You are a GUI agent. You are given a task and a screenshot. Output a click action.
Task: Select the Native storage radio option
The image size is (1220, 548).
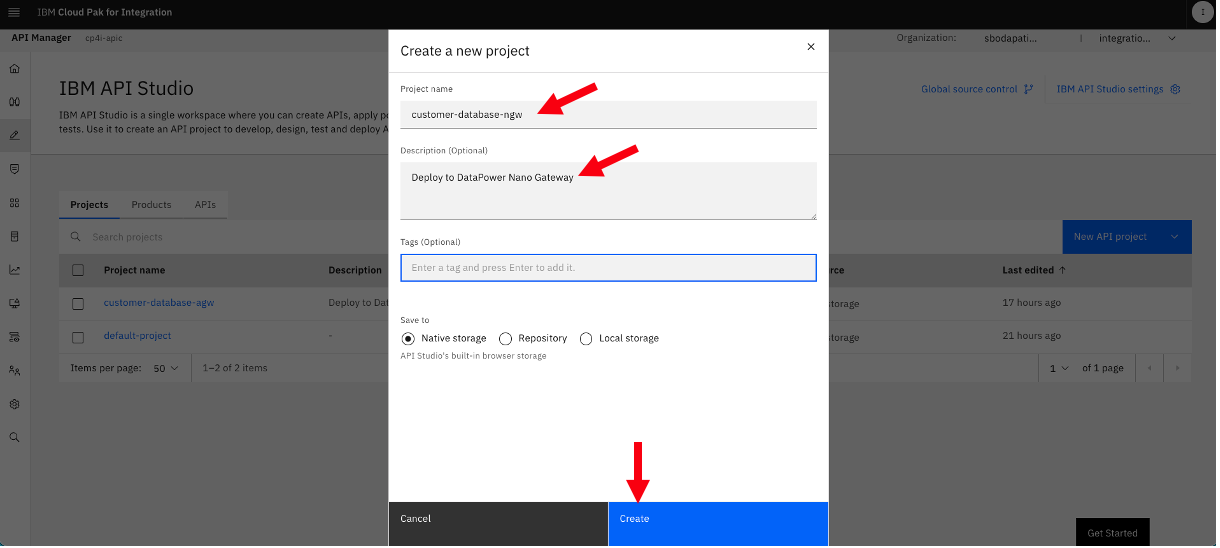click(x=407, y=339)
